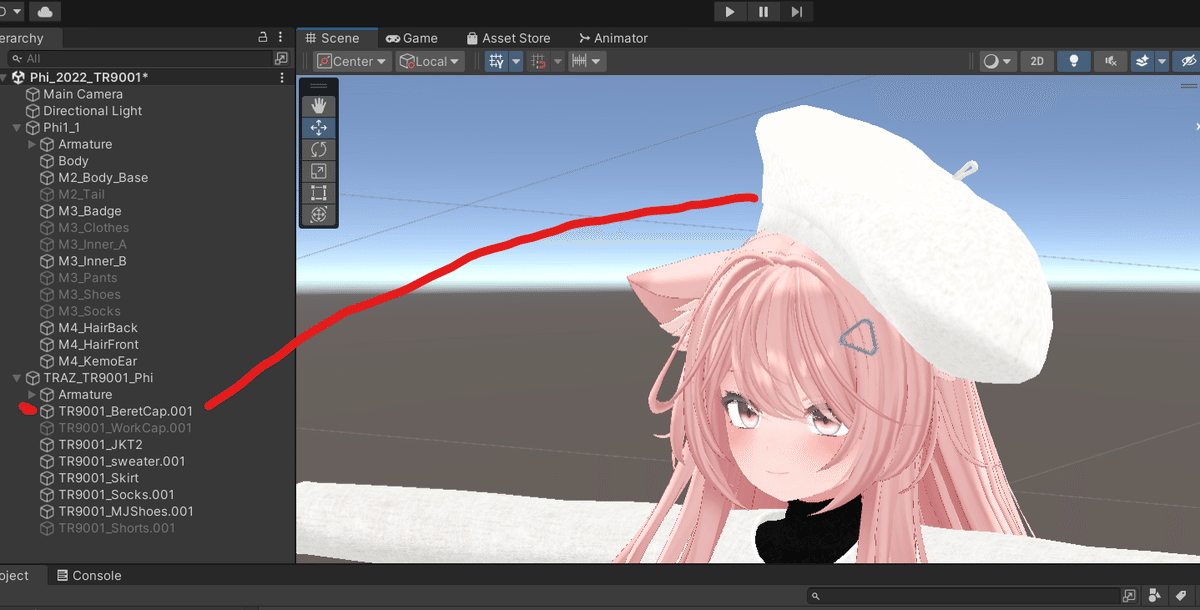This screenshot has height=610, width=1200.
Task: Click the Hierarchy search field
Action: [x=138, y=59]
